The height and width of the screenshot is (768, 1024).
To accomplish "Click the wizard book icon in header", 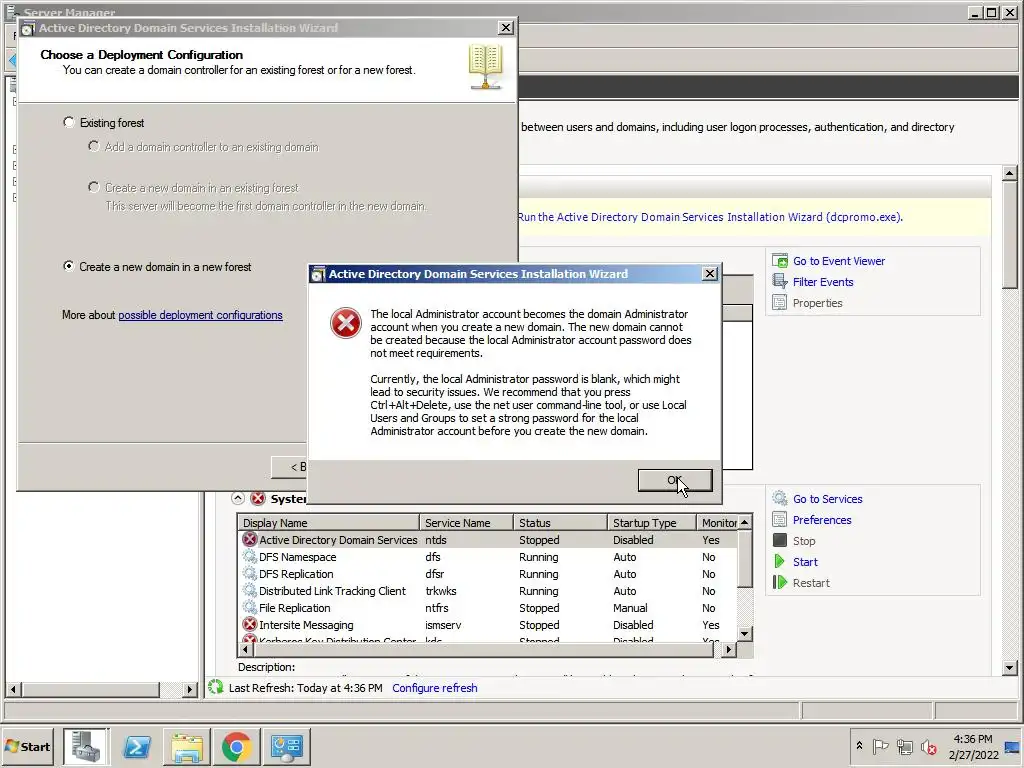I will coord(485,67).
